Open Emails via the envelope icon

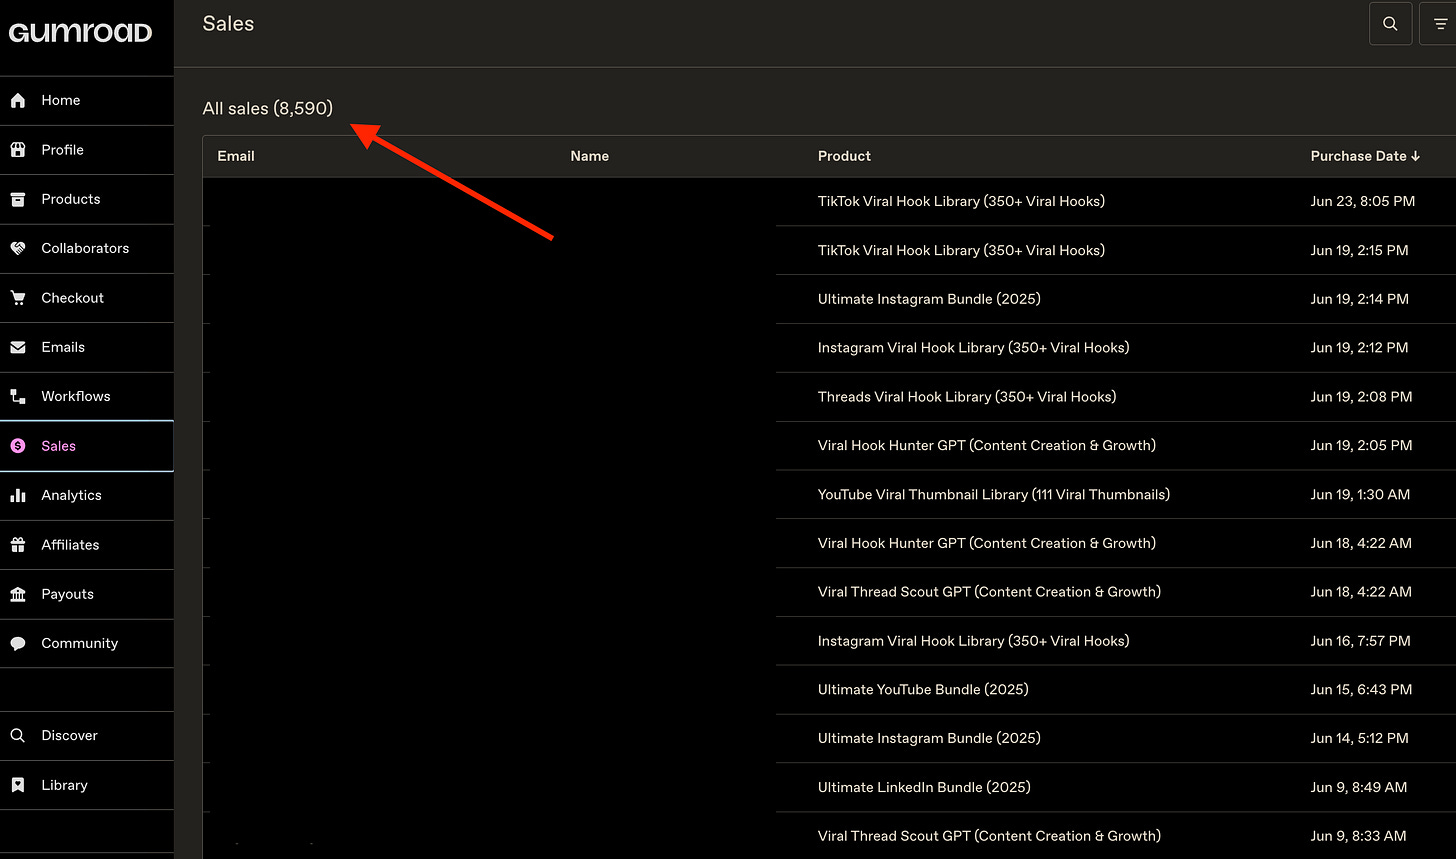coord(18,347)
